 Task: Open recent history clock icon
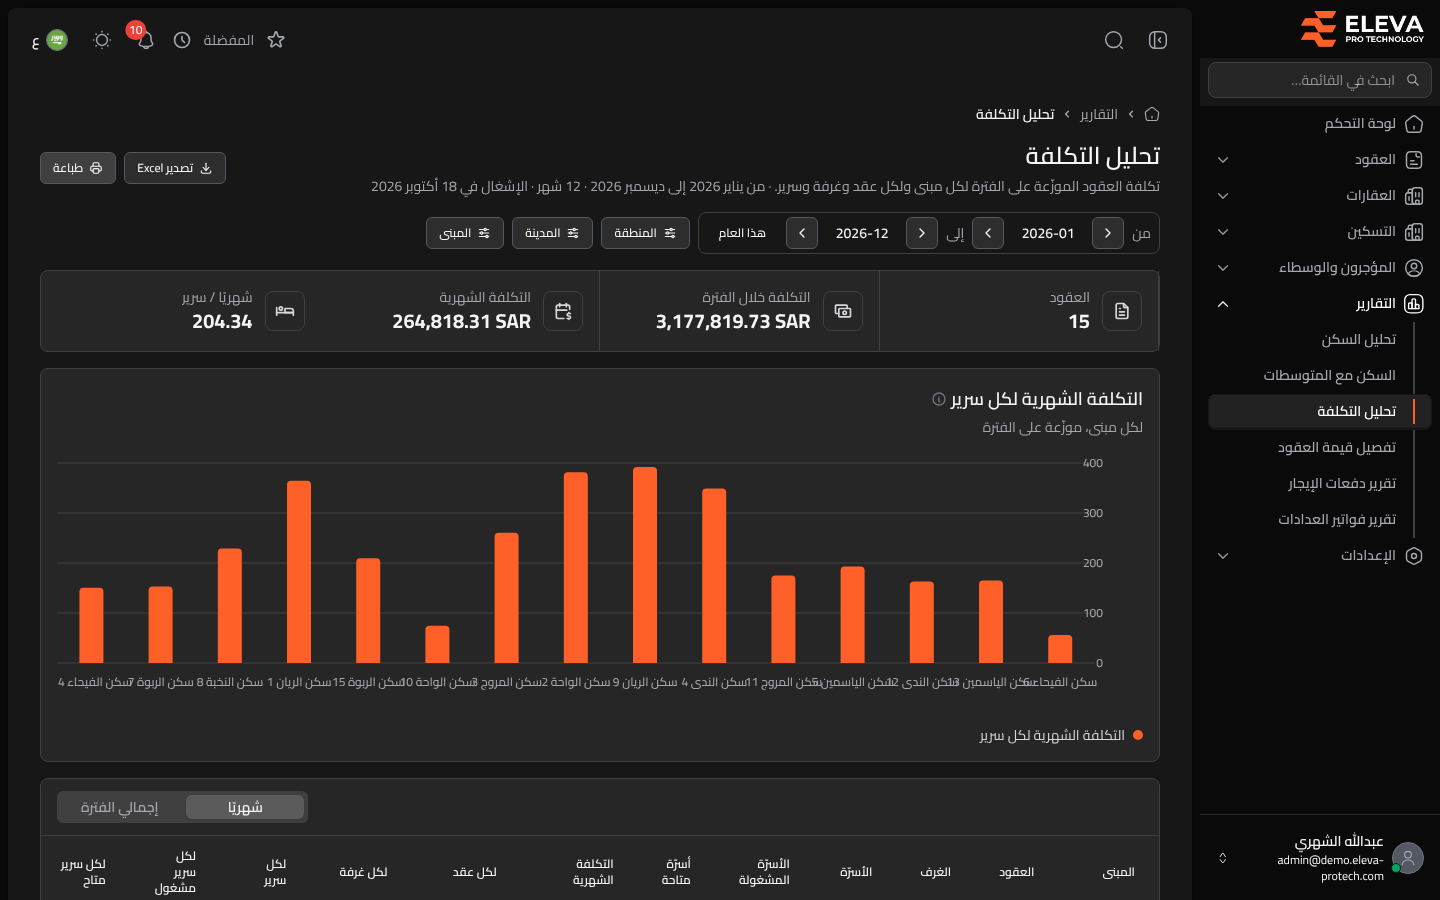[182, 40]
